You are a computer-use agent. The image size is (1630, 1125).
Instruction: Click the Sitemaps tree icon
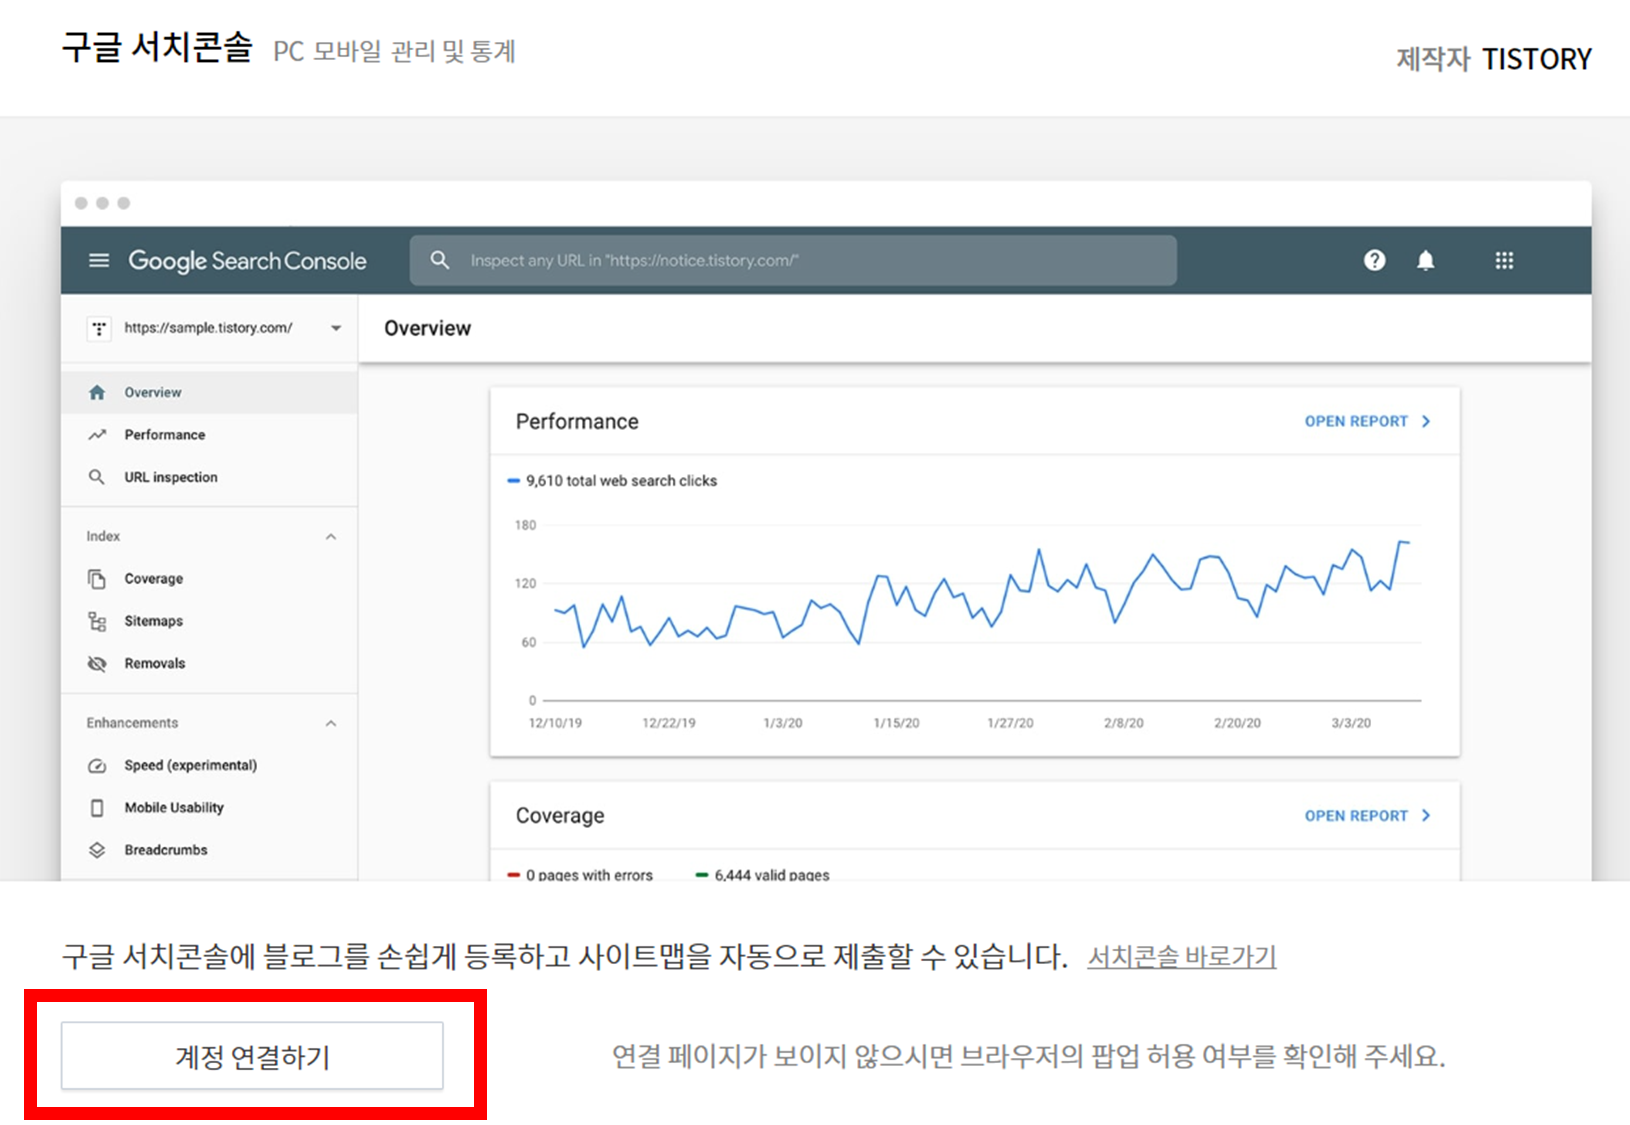(97, 621)
